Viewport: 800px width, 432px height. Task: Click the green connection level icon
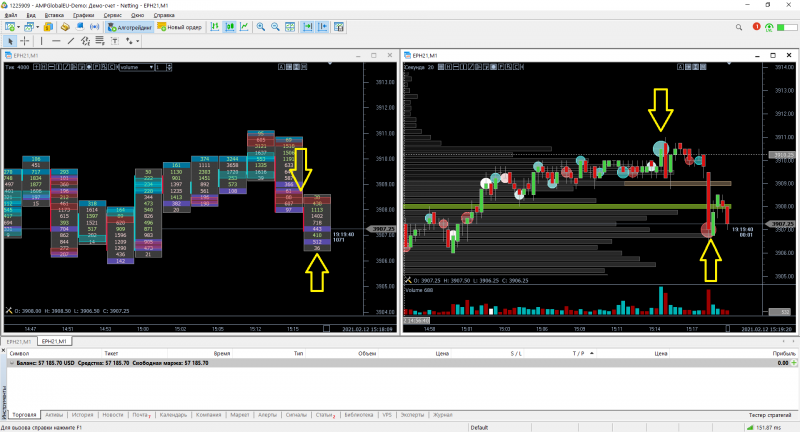pyautogui.click(x=769, y=27)
